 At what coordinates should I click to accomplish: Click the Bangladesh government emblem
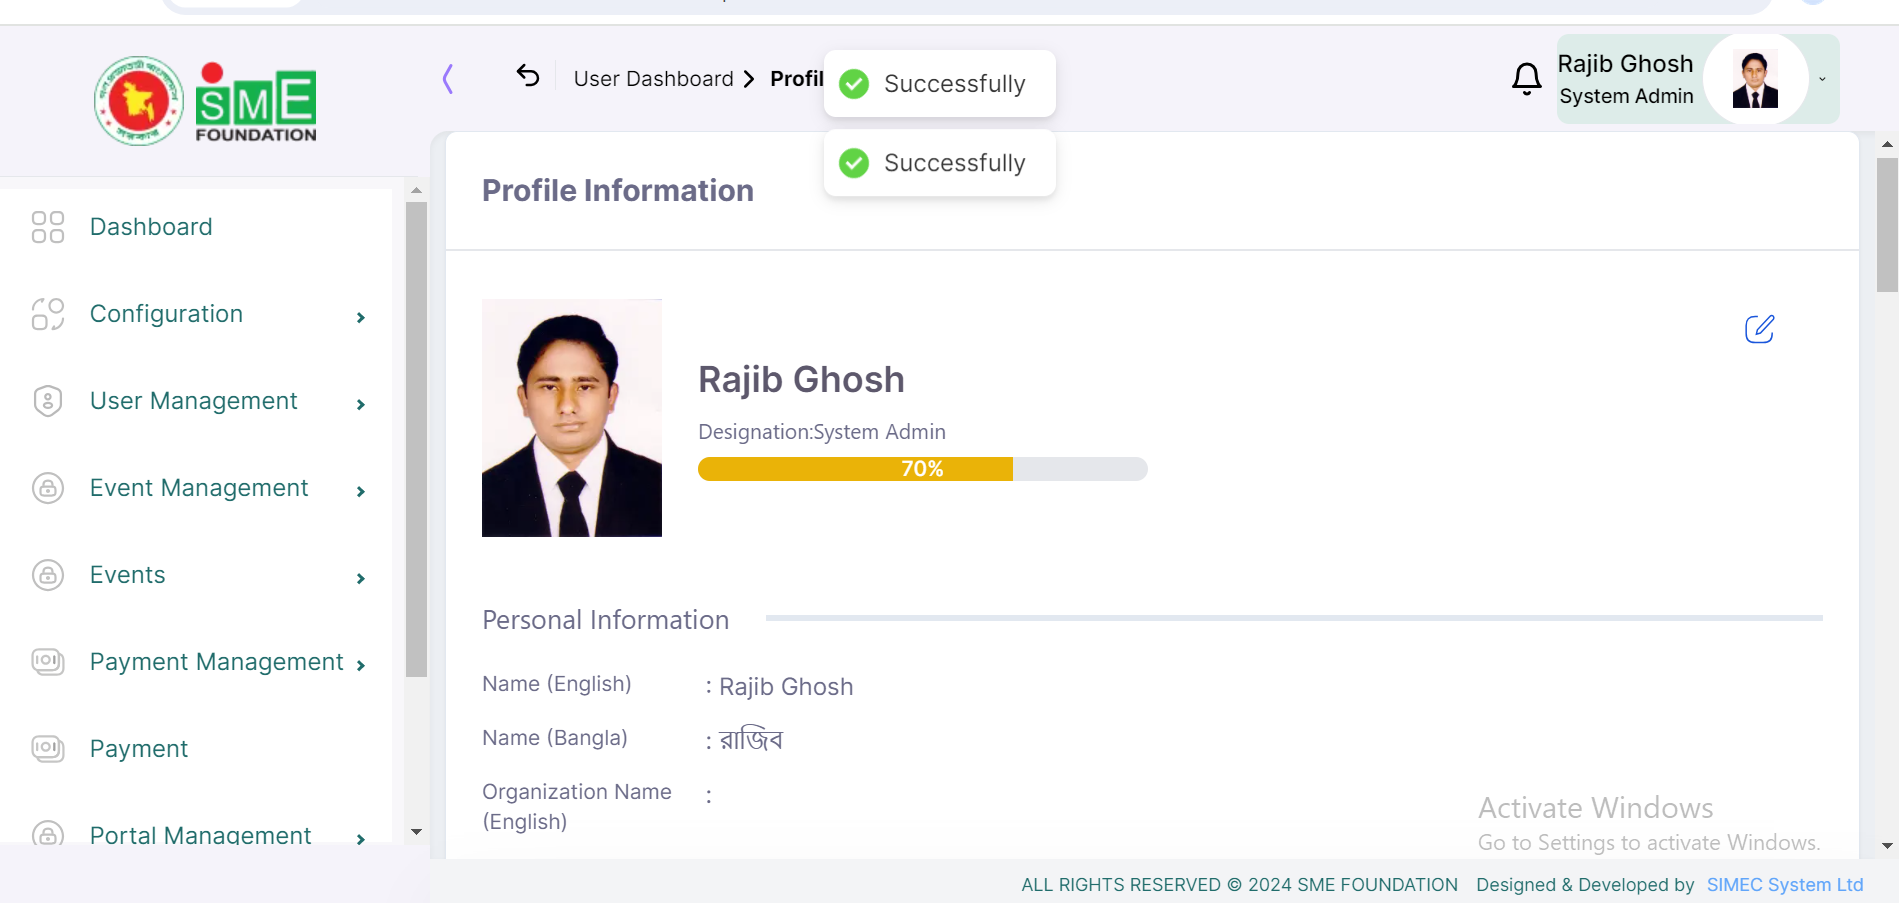coord(139,101)
